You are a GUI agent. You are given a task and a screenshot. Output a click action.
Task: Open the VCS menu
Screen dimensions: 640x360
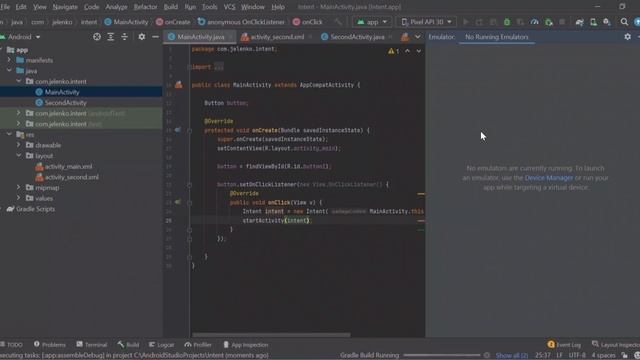[x=229, y=7]
